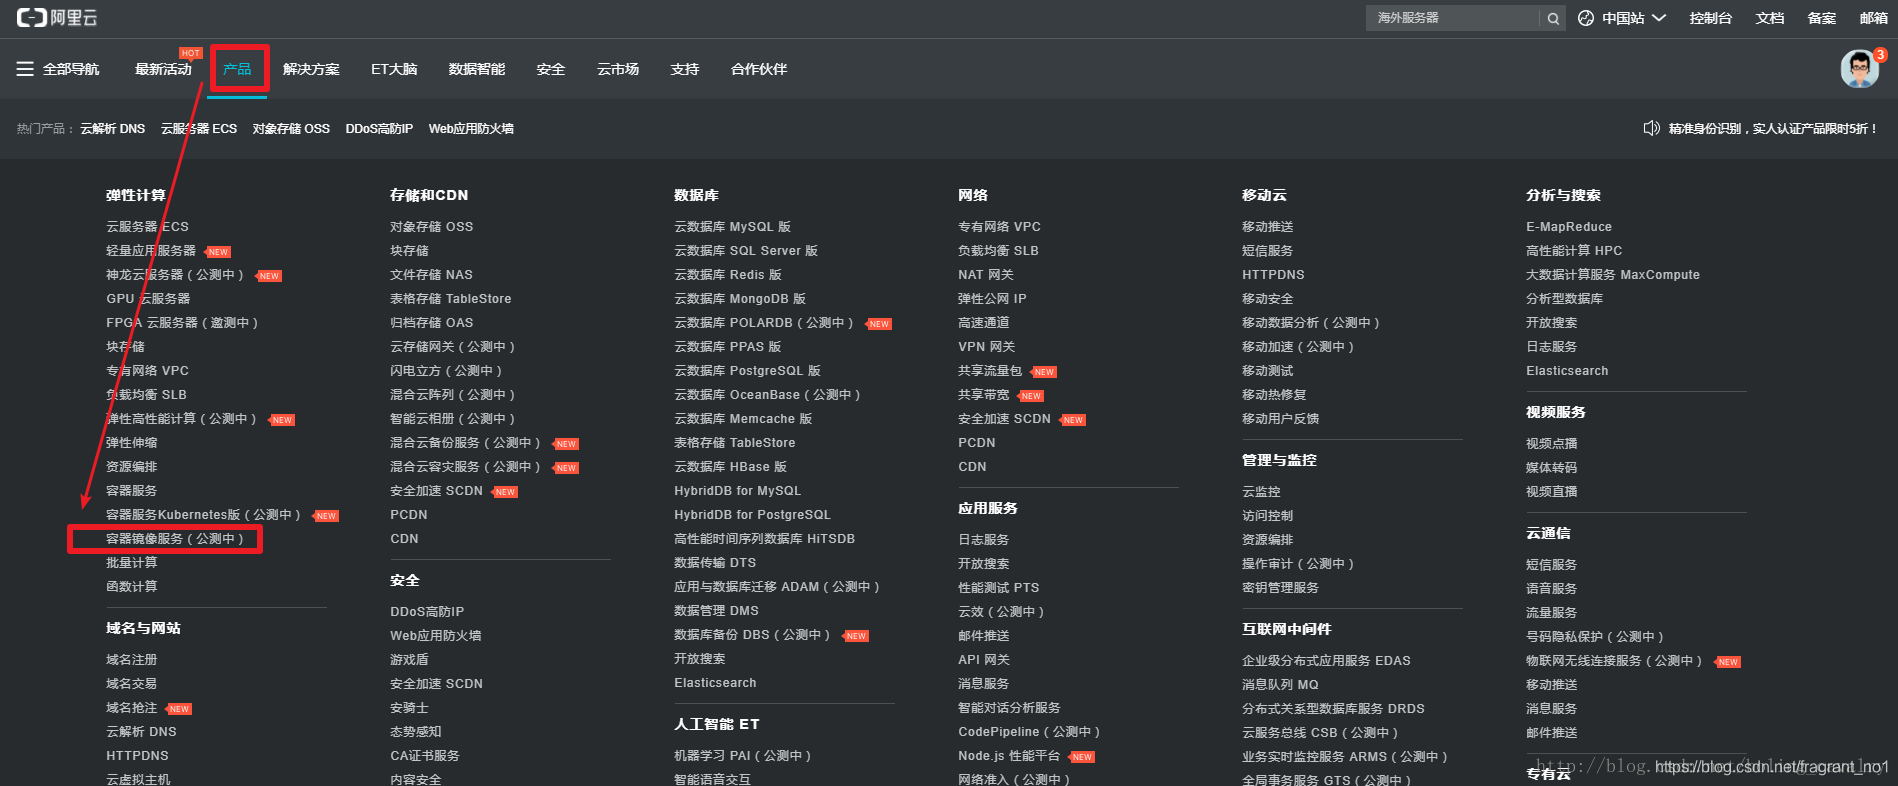Open hot product Web应用防火墙
Viewport: 1898px width, 786px height.
click(x=471, y=129)
